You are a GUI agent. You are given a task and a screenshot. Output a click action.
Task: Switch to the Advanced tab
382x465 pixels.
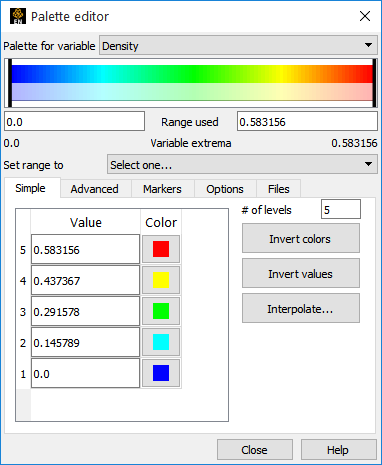[95, 189]
